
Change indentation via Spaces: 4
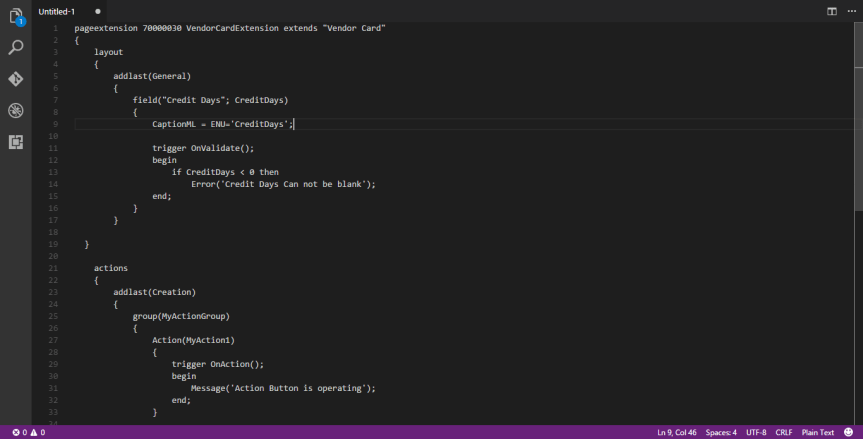(x=721, y=432)
